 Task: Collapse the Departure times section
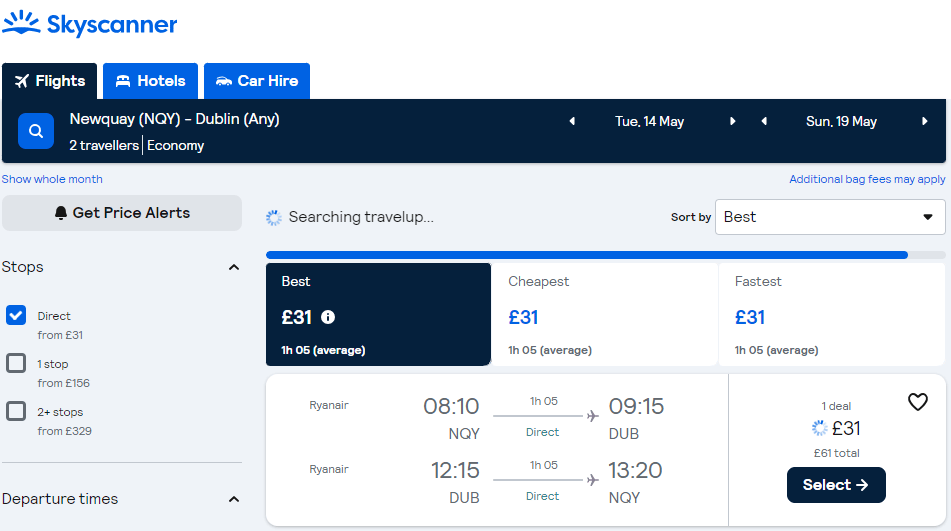pyautogui.click(x=234, y=499)
